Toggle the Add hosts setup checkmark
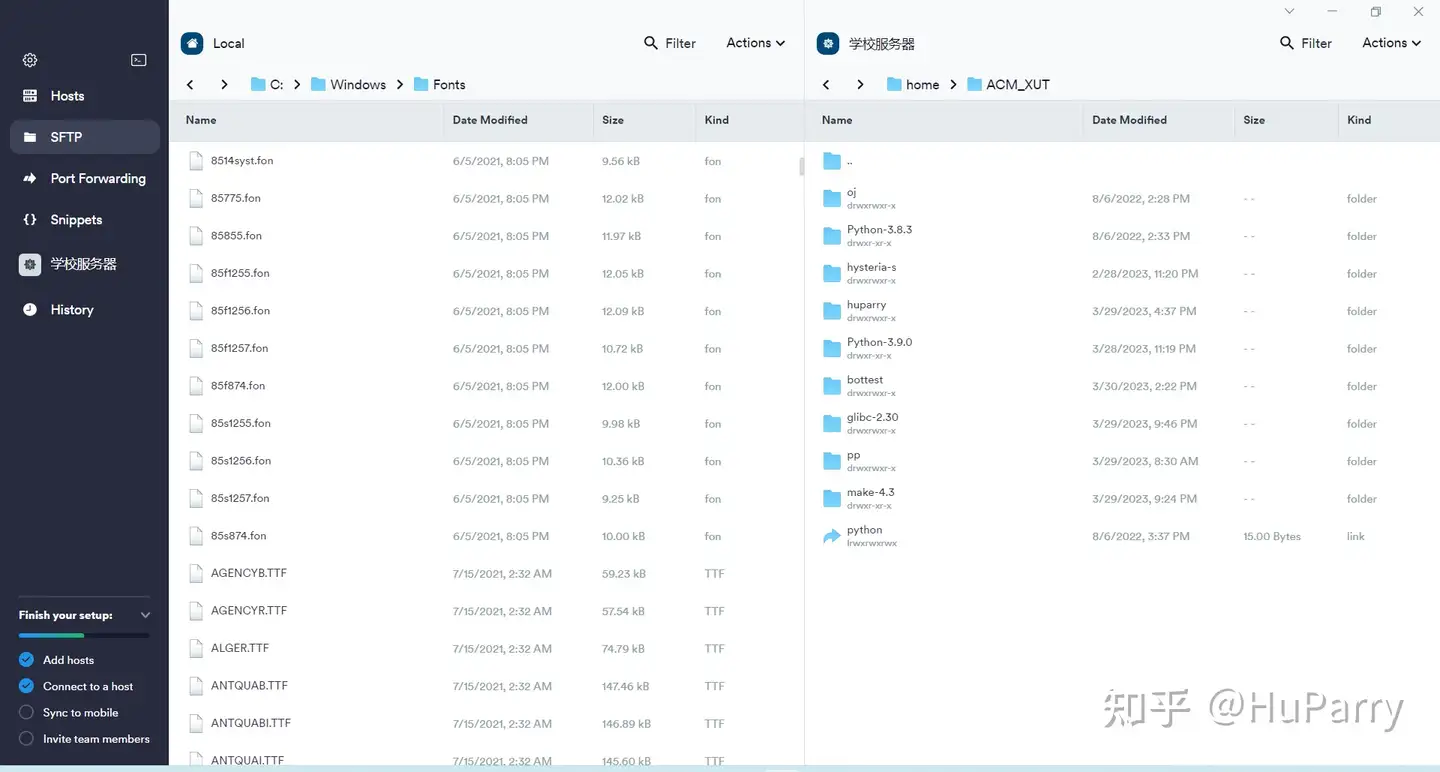The width and height of the screenshot is (1440, 772). pos(27,660)
